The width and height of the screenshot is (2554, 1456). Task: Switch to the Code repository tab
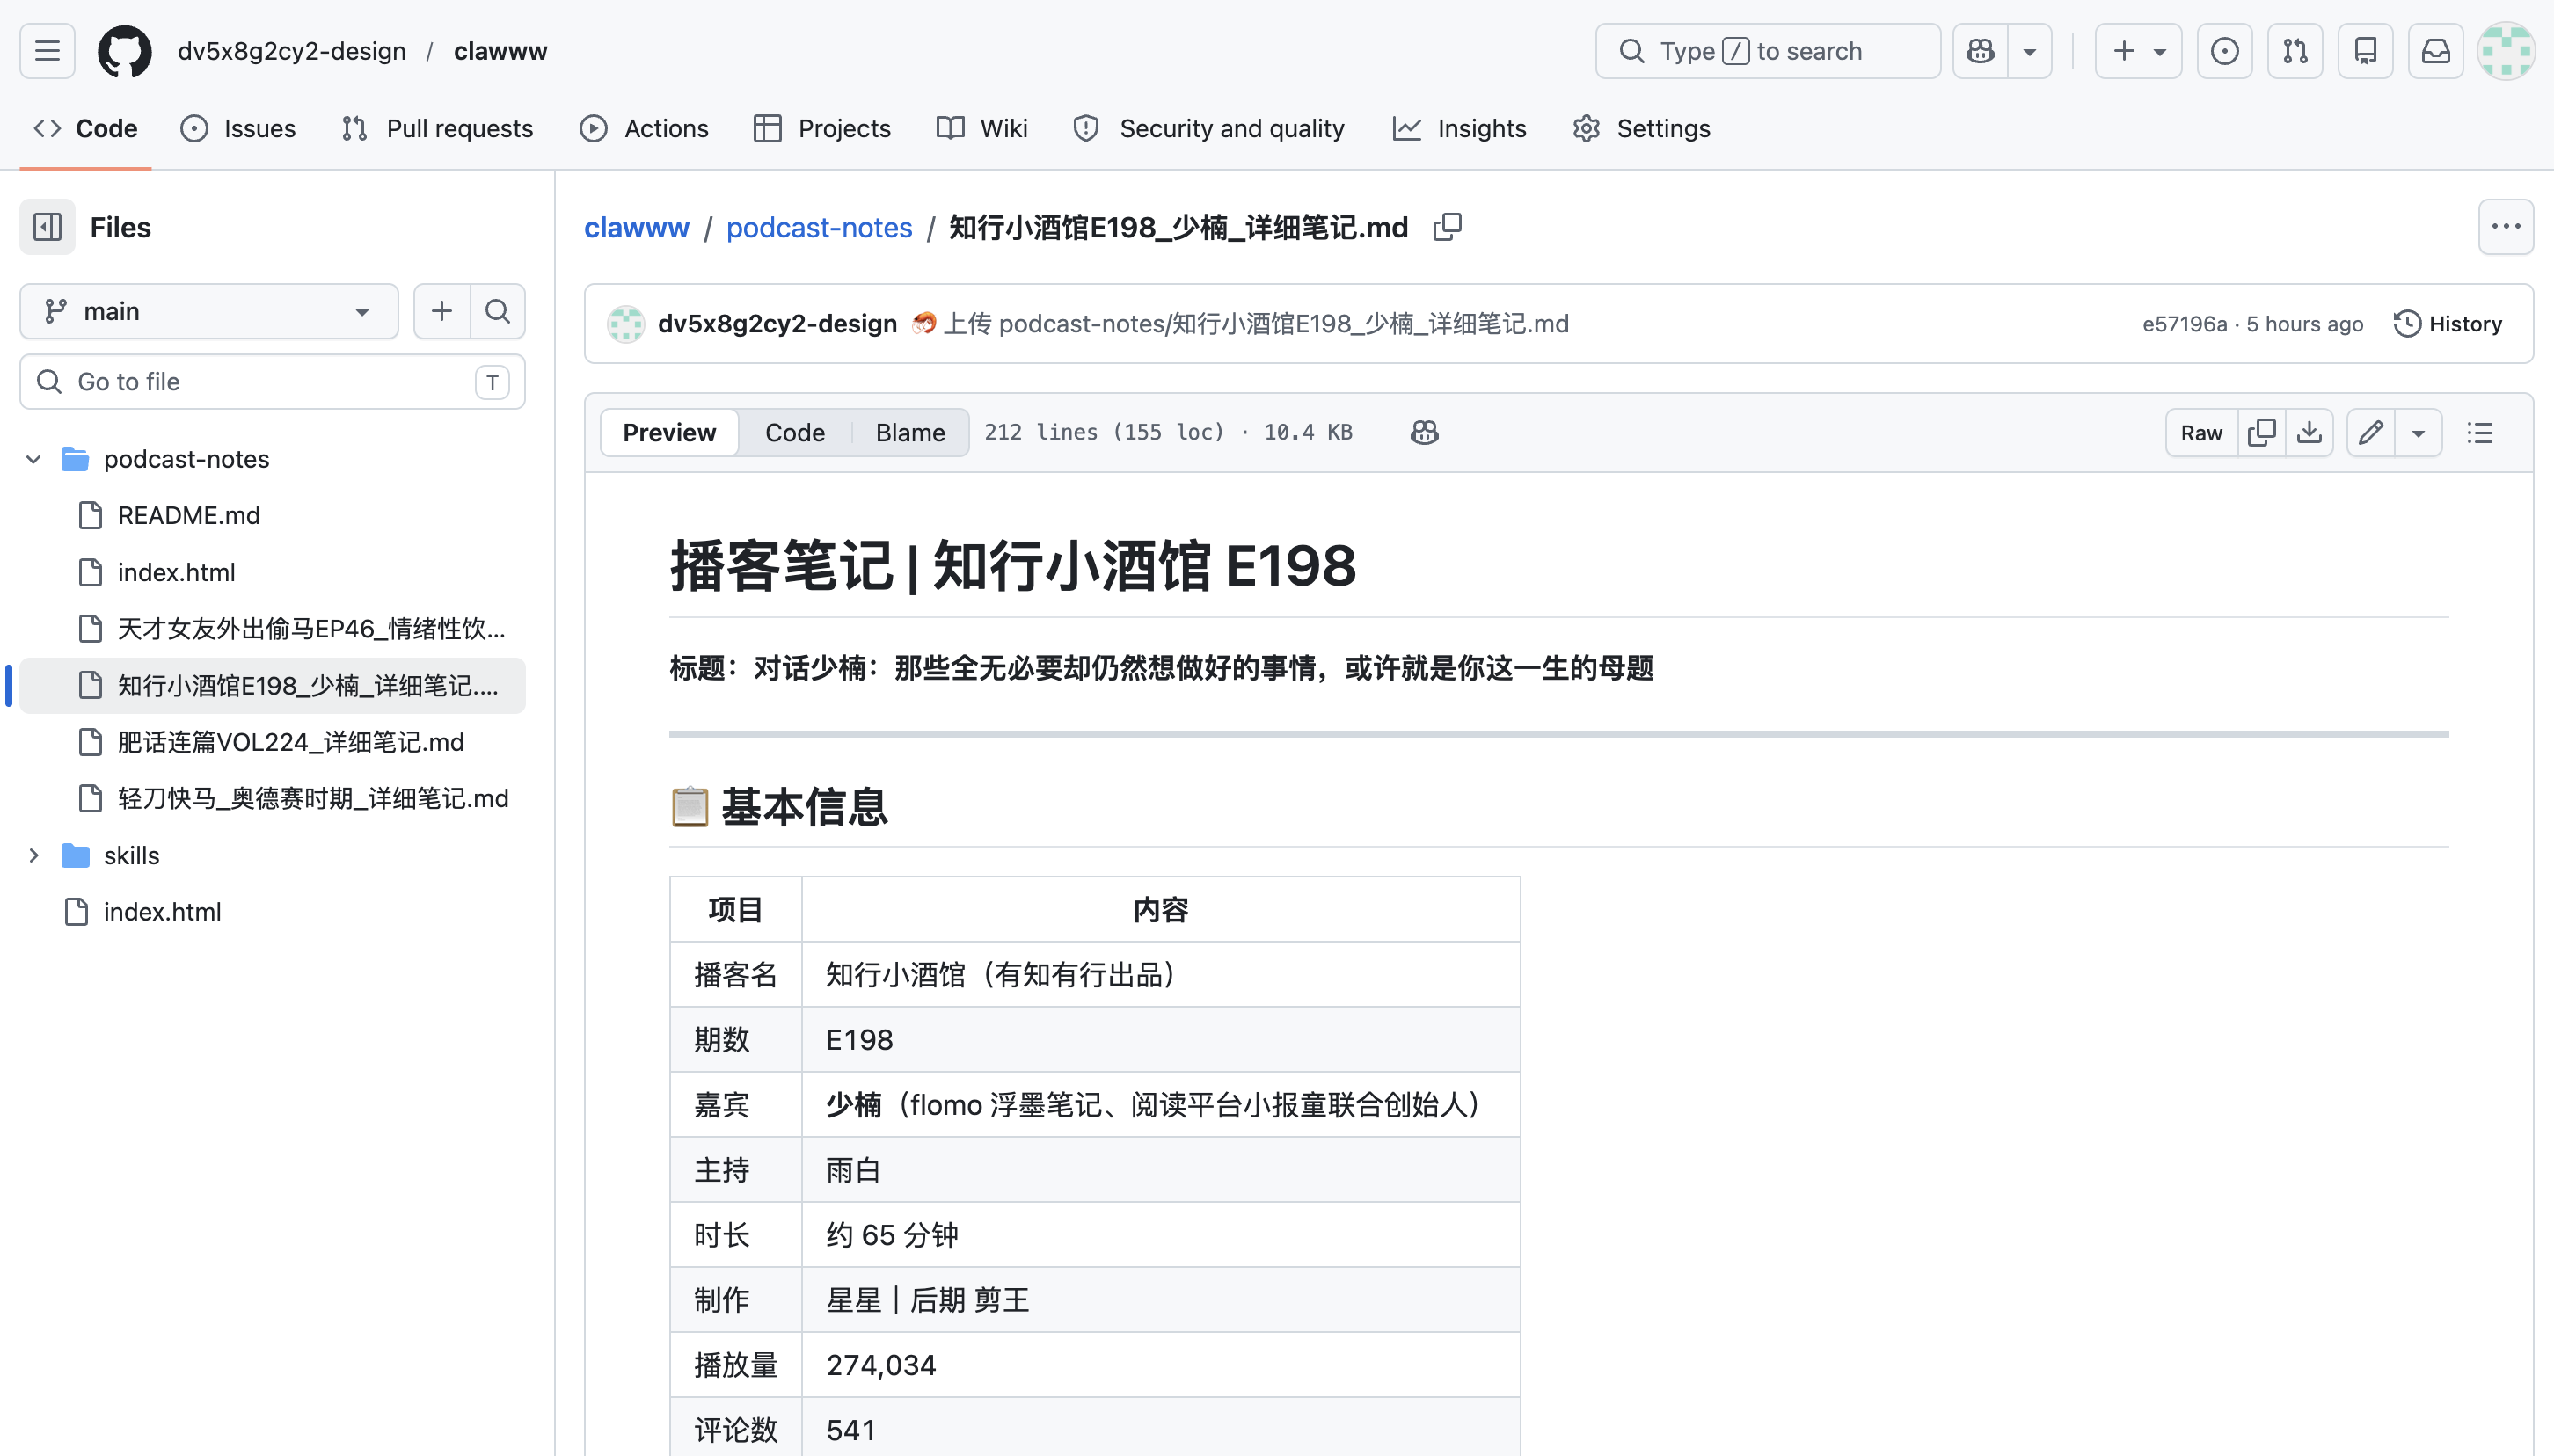[x=86, y=128]
